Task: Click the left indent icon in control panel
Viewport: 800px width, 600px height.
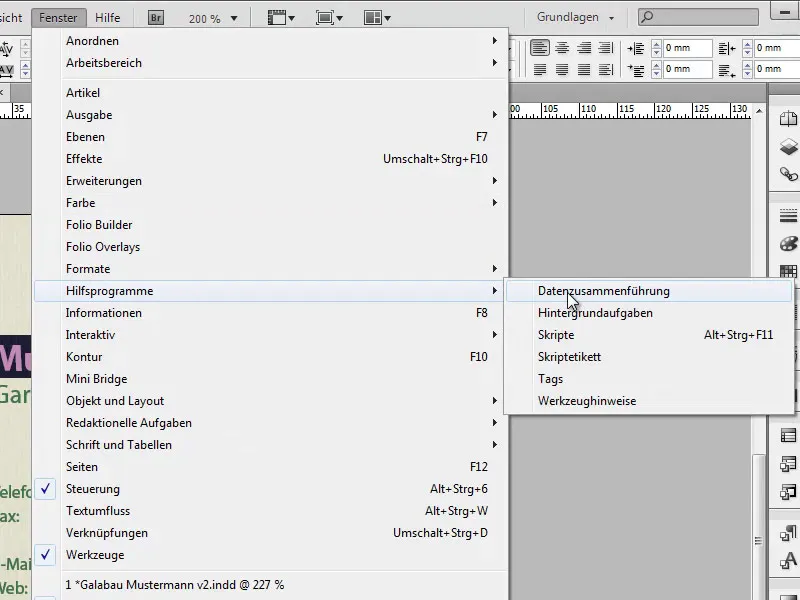Action: [636, 48]
